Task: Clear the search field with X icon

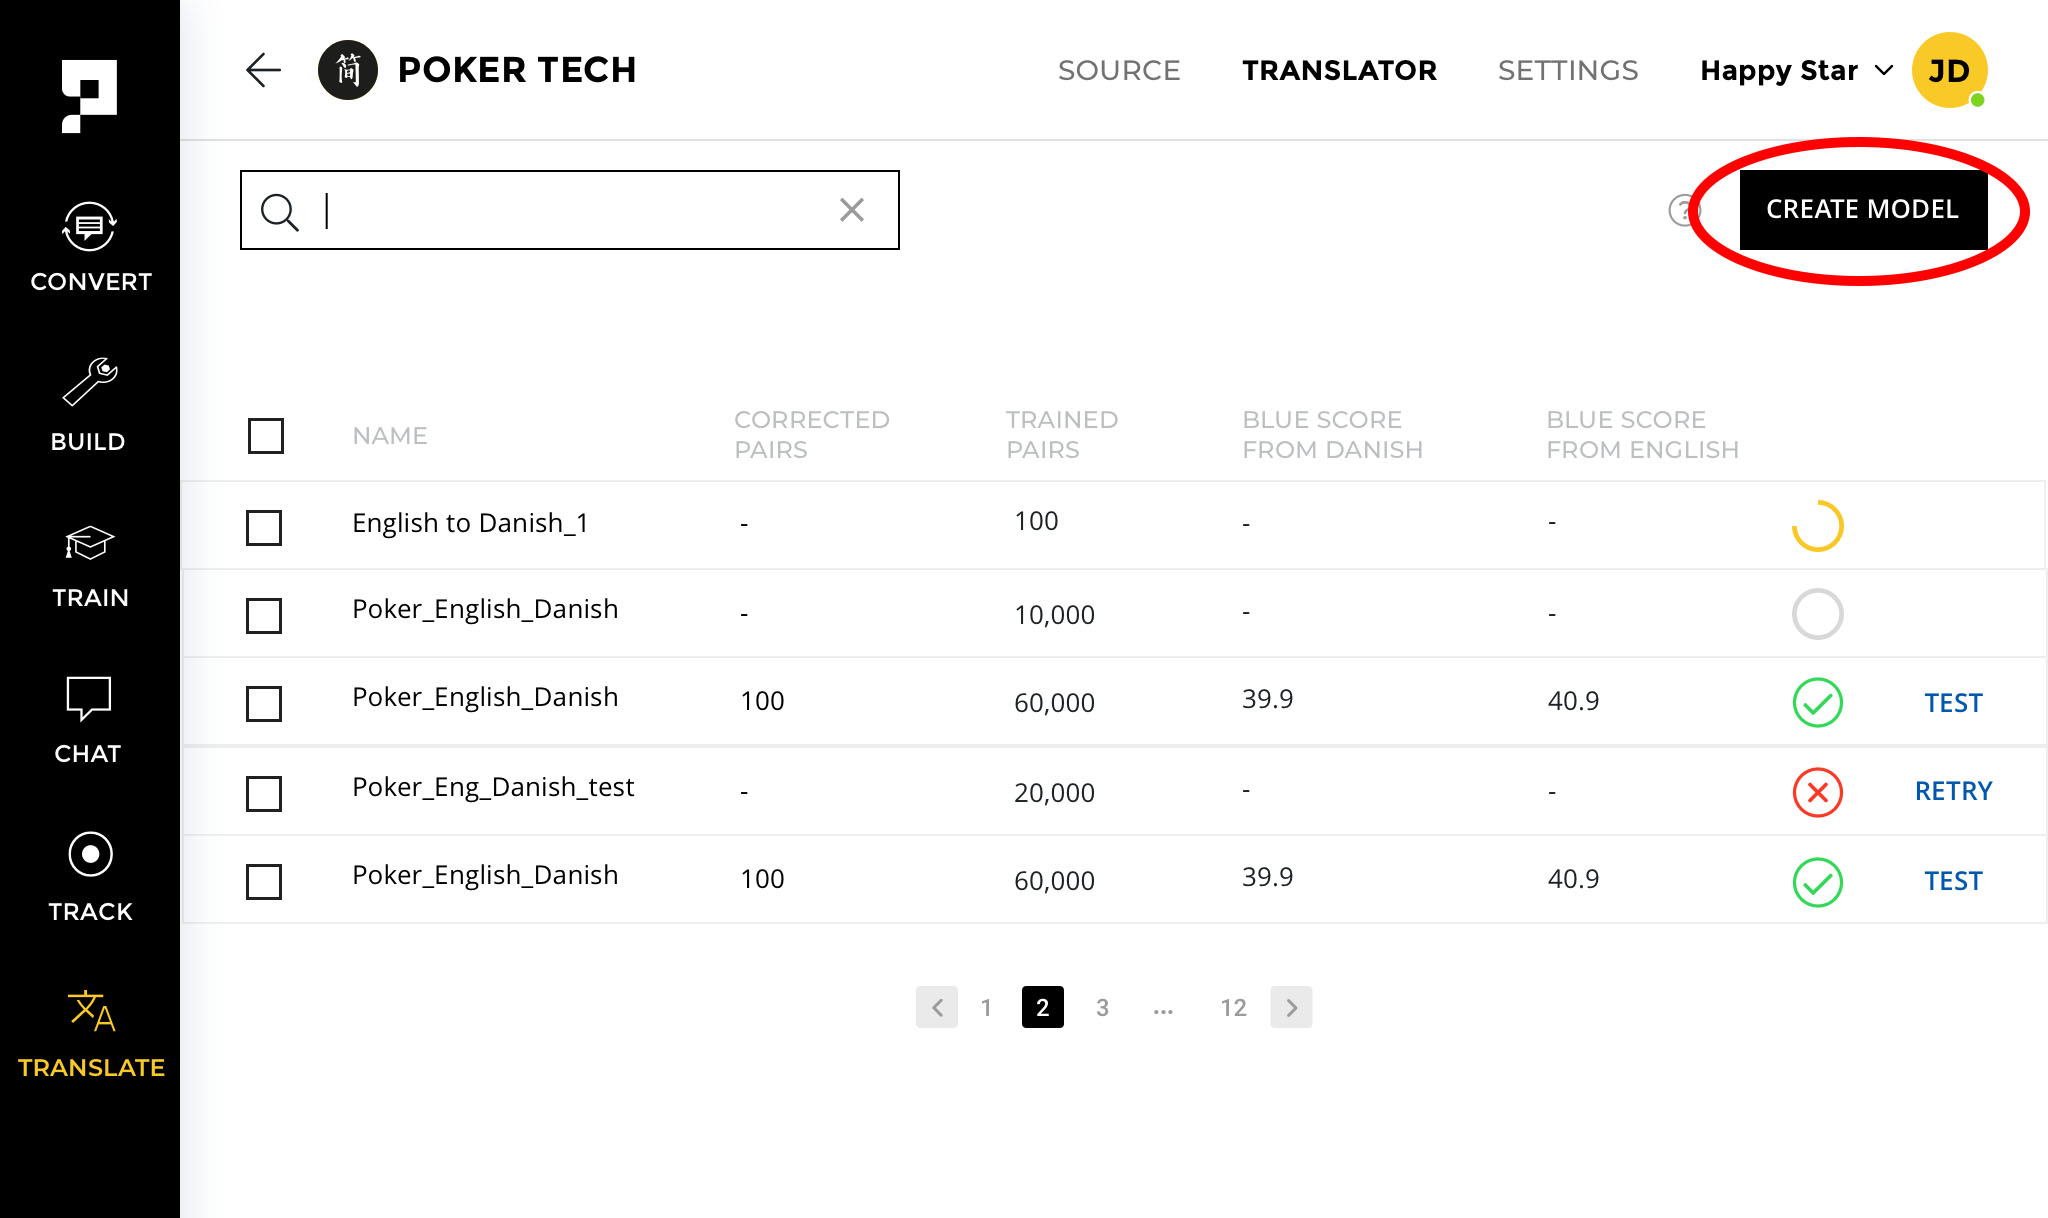Action: (851, 210)
